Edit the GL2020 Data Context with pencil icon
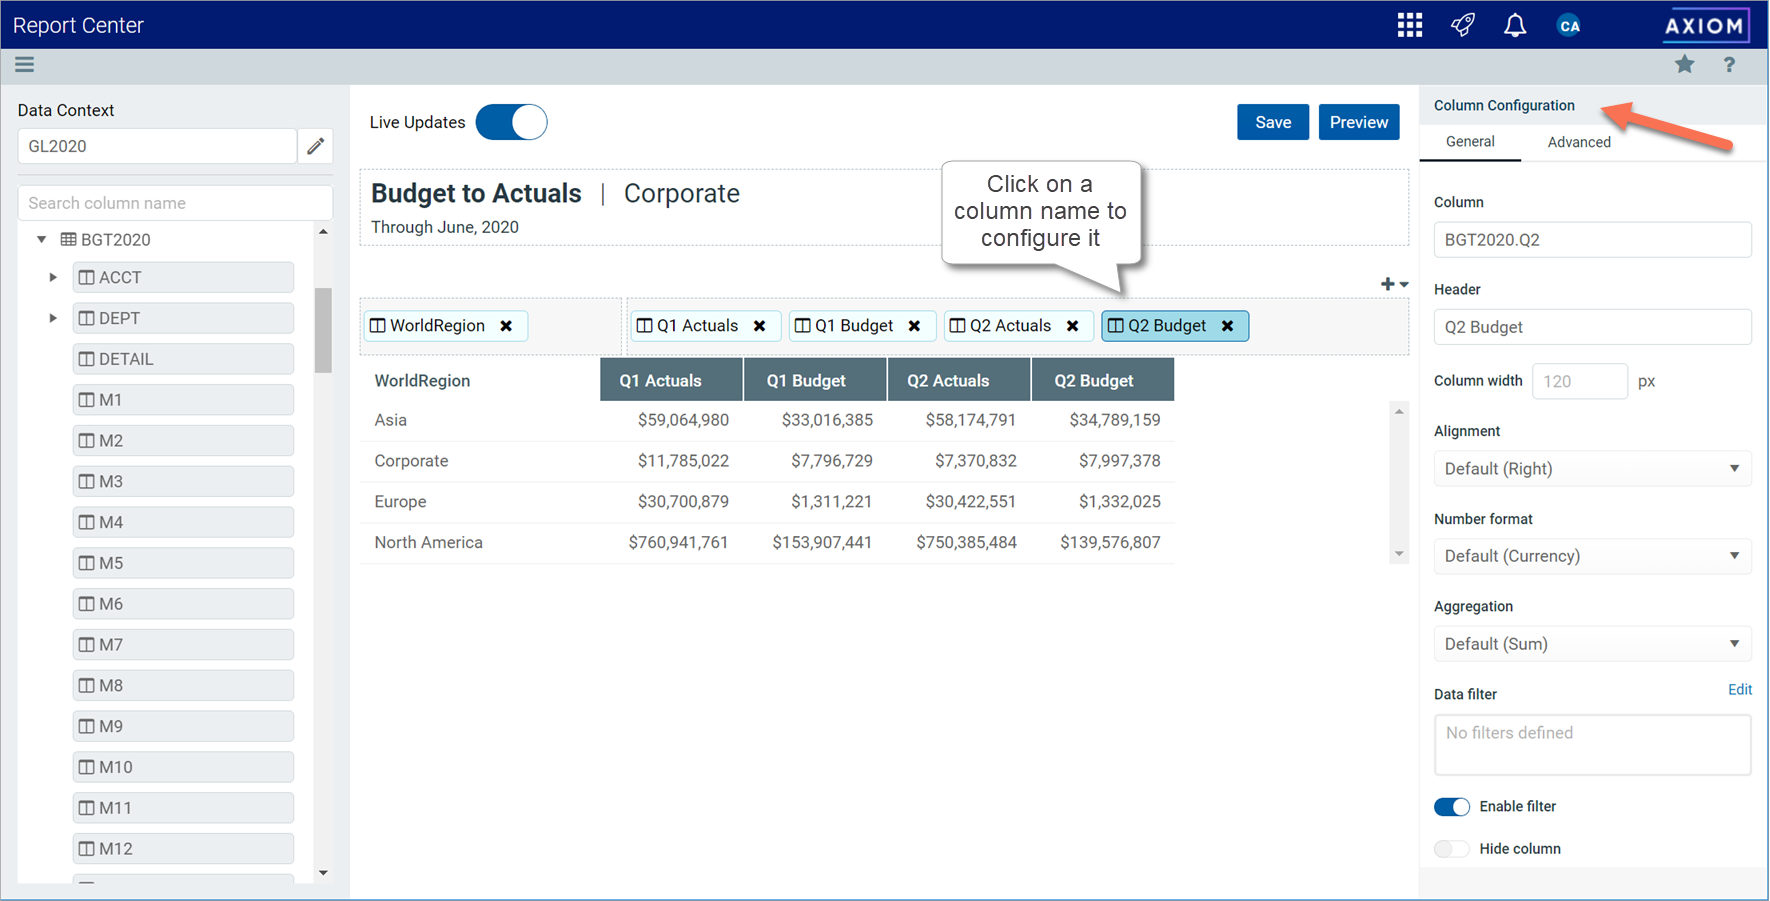Viewport: 1770px width, 901px height. click(x=315, y=145)
